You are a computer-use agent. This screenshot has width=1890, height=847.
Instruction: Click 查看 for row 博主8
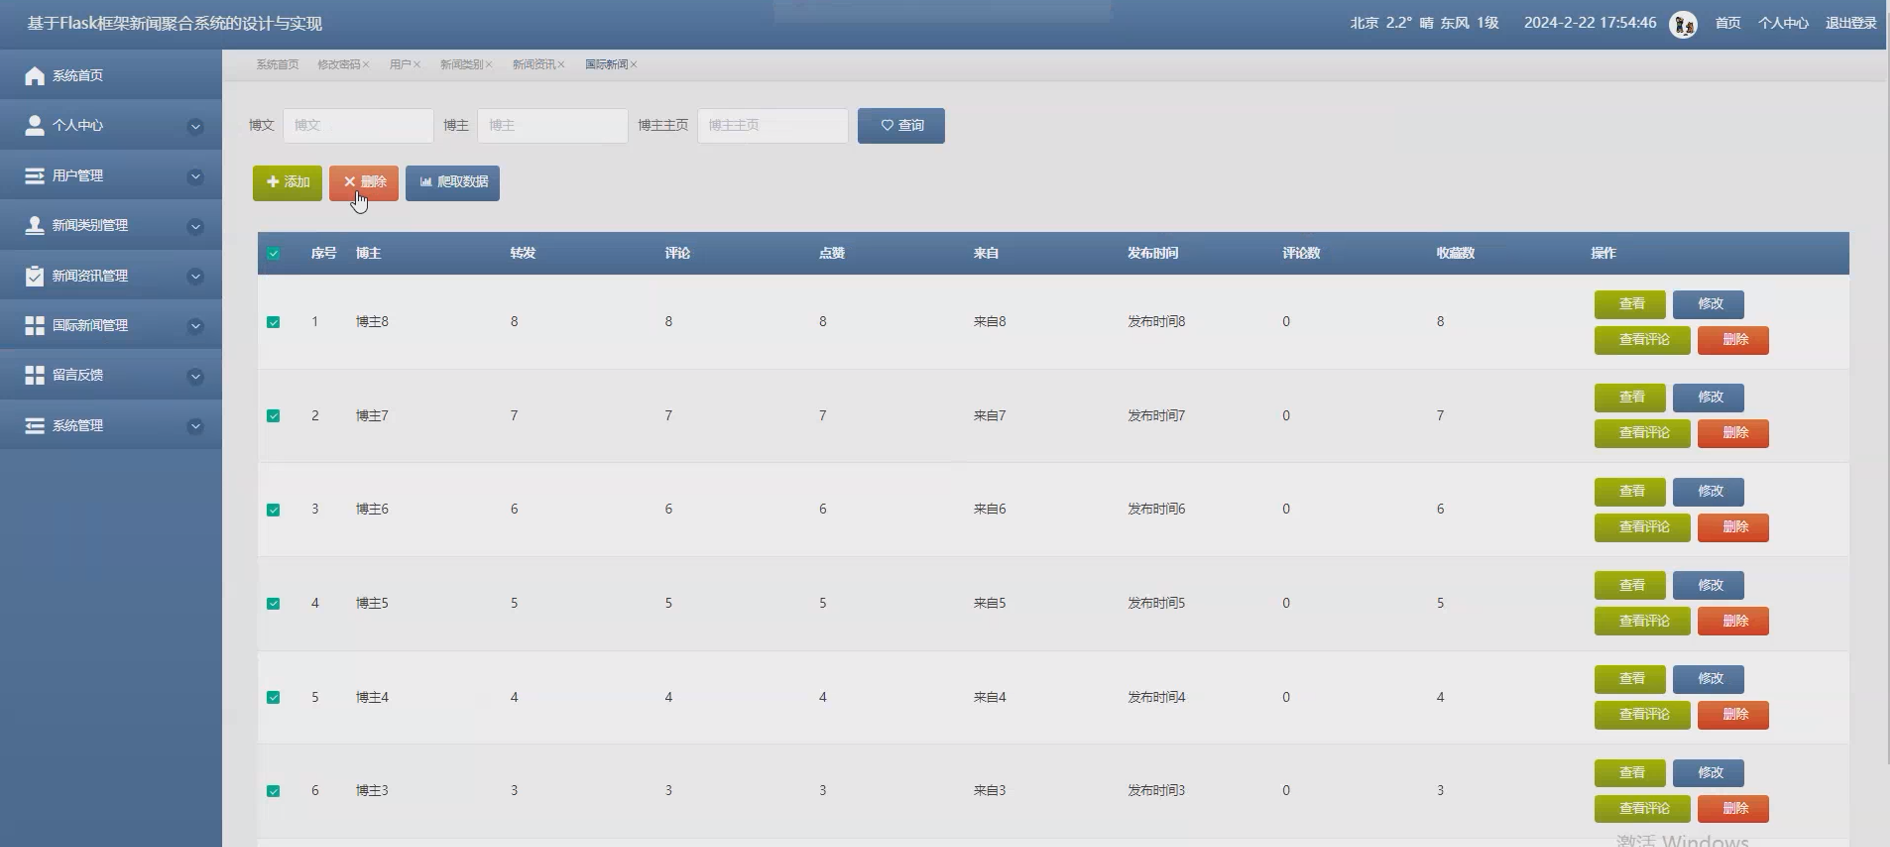[1630, 304]
